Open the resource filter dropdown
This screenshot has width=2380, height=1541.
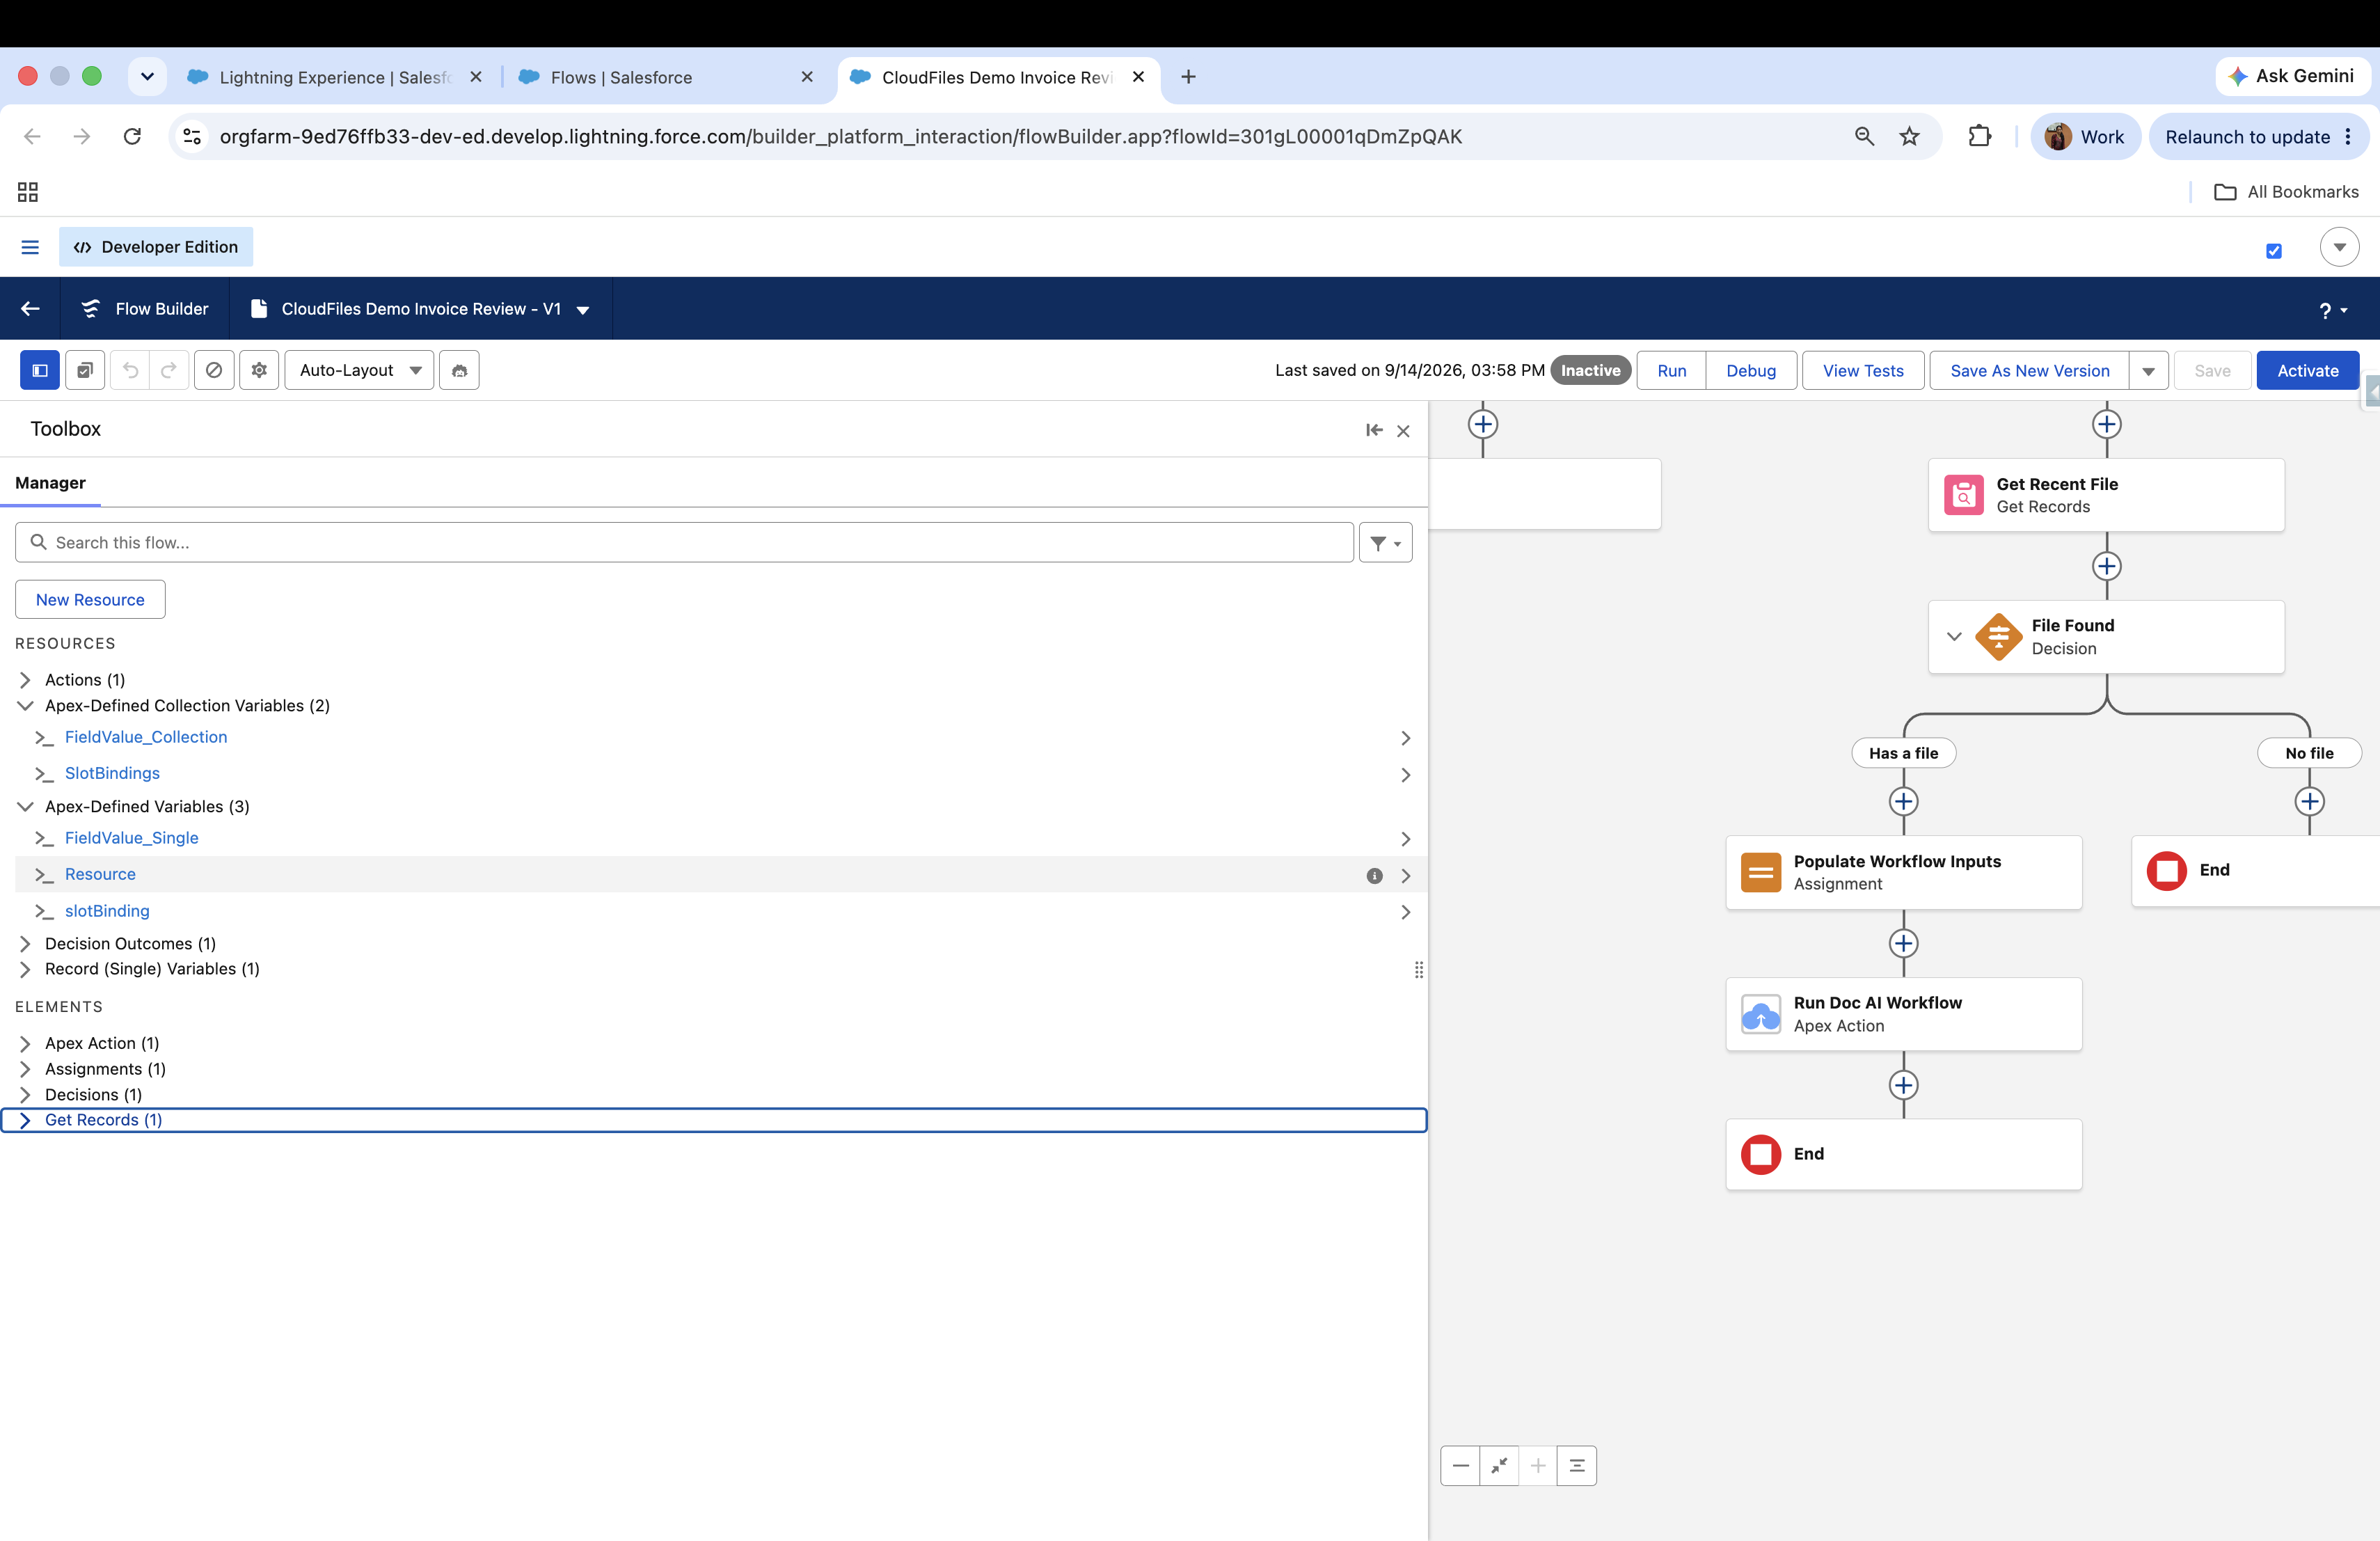click(1385, 543)
